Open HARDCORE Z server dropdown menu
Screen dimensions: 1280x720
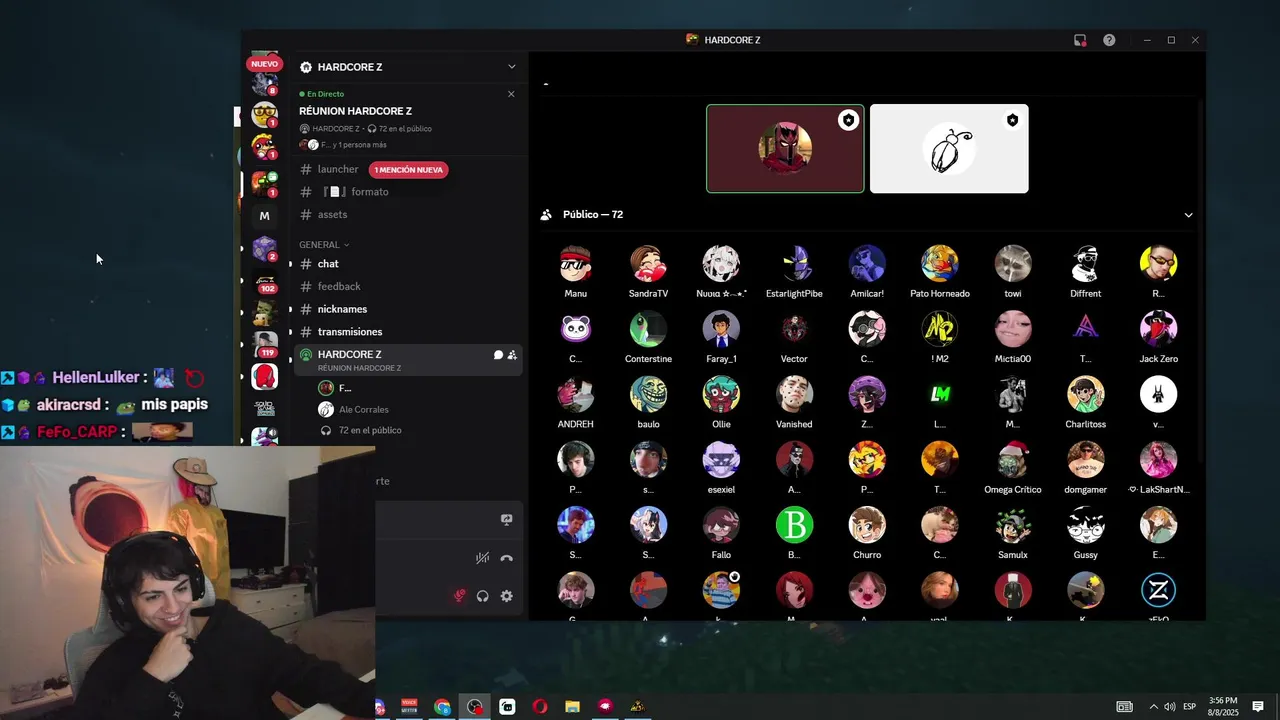pyautogui.click(x=511, y=67)
